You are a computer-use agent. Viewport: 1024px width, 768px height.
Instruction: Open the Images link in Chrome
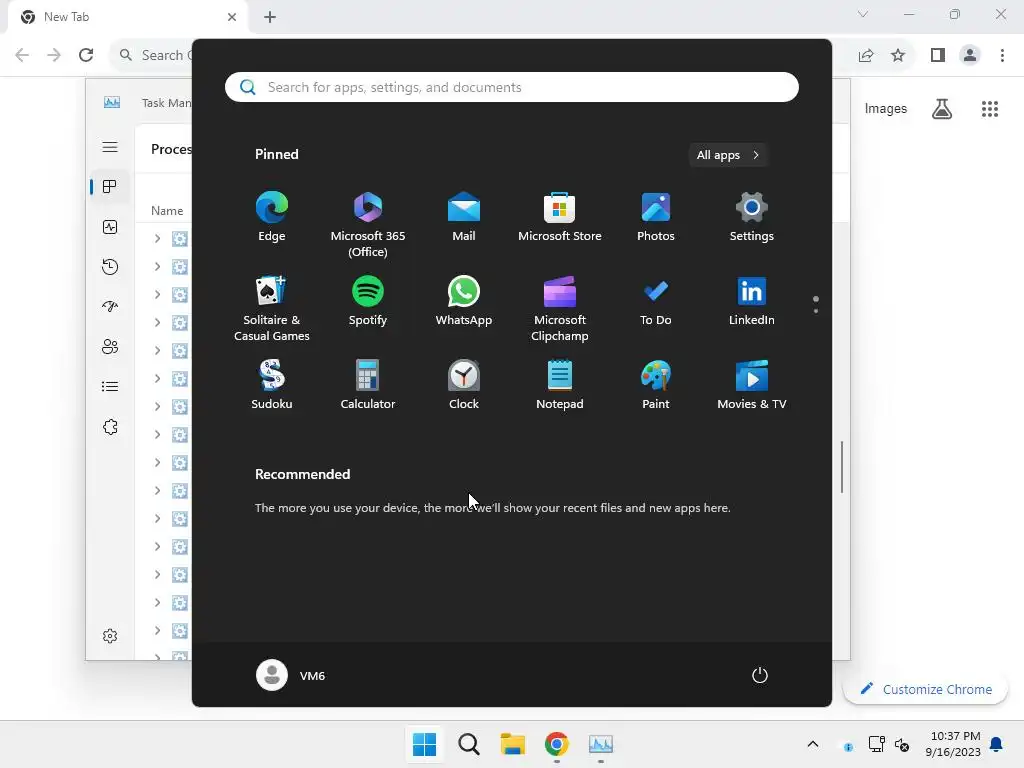[886, 108]
